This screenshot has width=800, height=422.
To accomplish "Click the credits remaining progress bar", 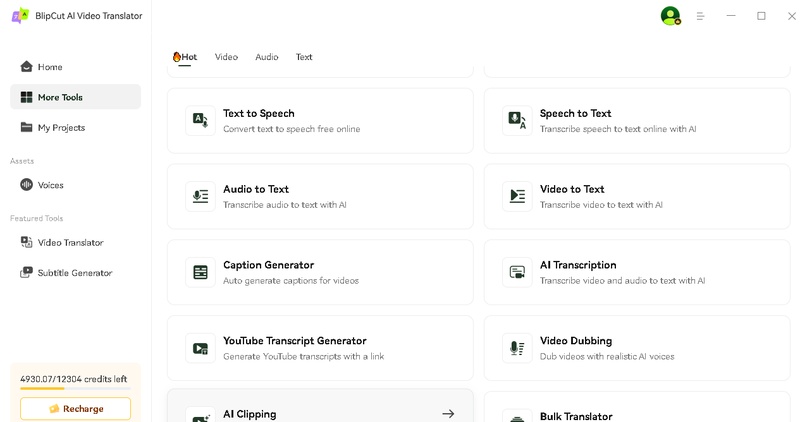I will pyautogui.click(x=75, y=389).
